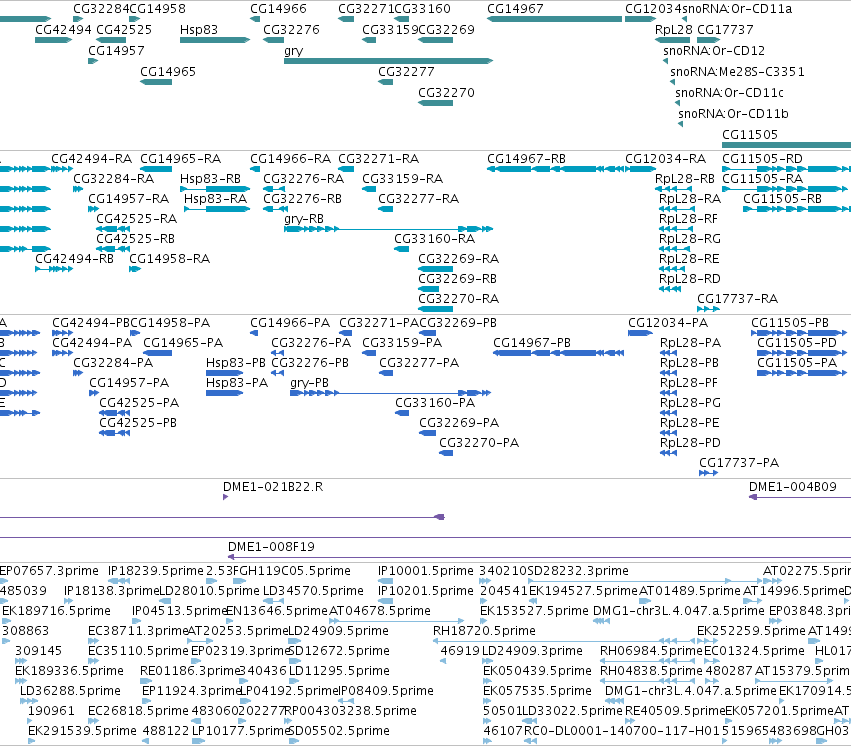Select the gry-PB protein label
Image resolution: width=851 pixels, height=746 pixels.
point(309,383)
